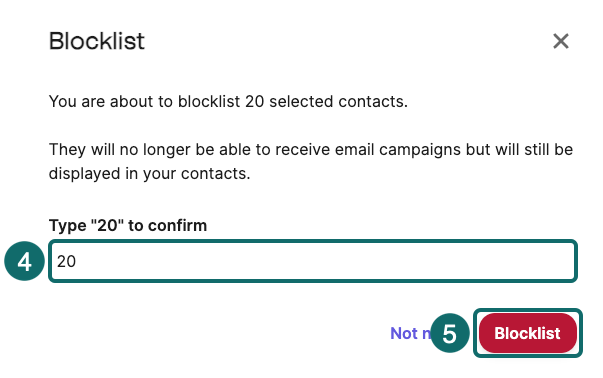Click the sentence "You are about to blocklist"

(144, 102)
